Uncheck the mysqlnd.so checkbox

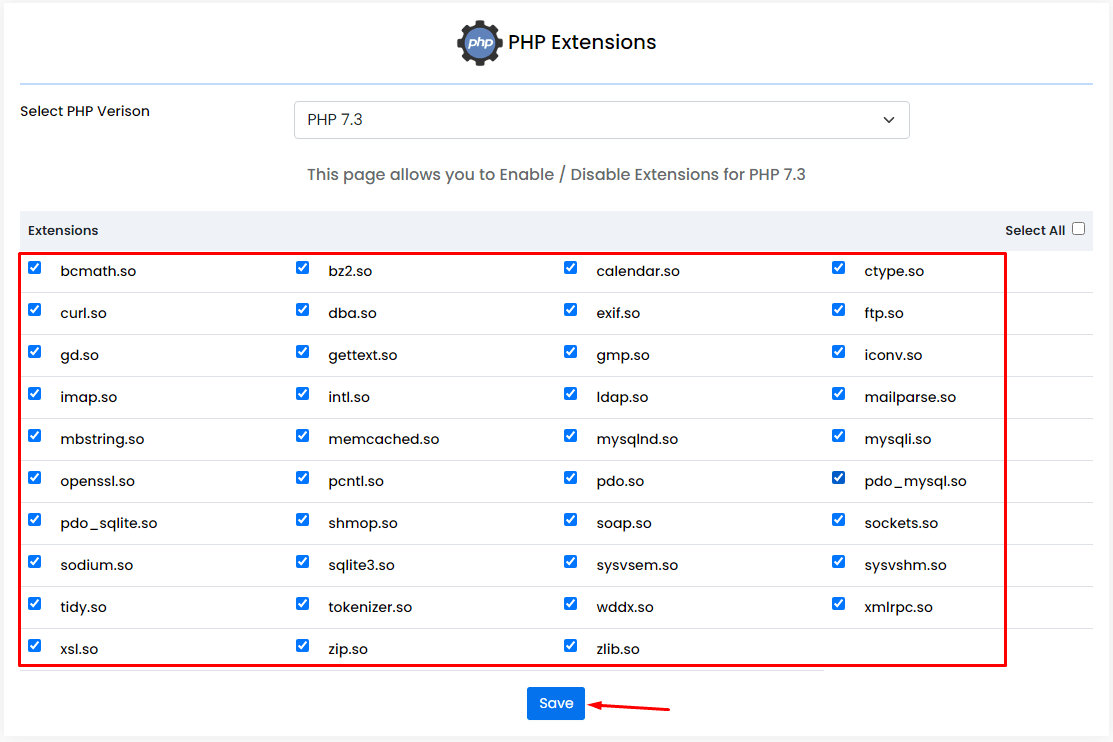pos(571,435)
